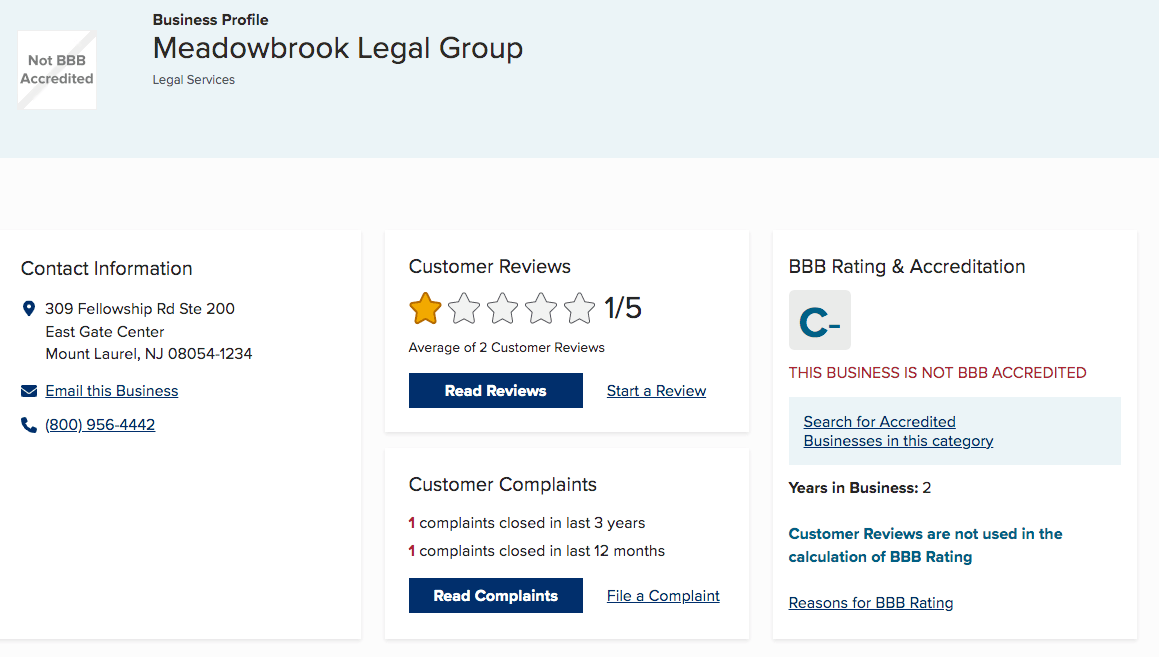Click the phone icon beside the phone number
The width and height of the screenshot is (1159, 657).
[x=29, y=424]
